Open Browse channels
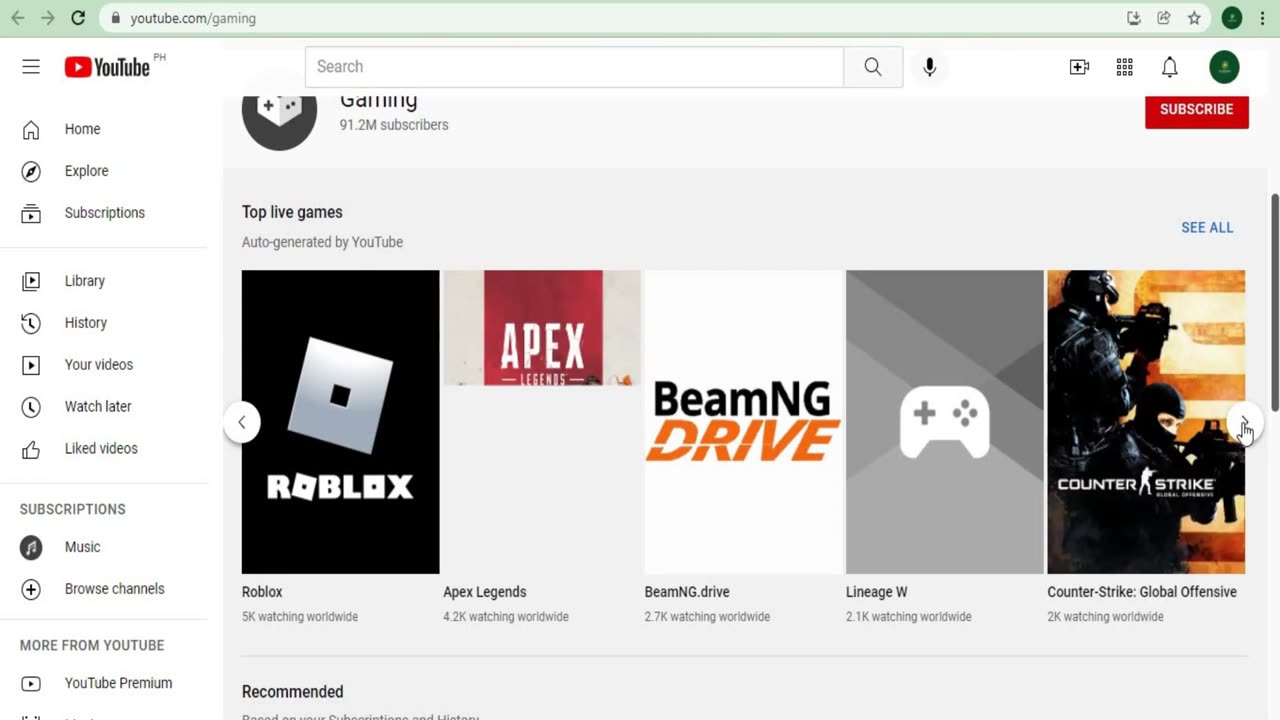This screenshot has width=1280, height=720. pos(104,589)
